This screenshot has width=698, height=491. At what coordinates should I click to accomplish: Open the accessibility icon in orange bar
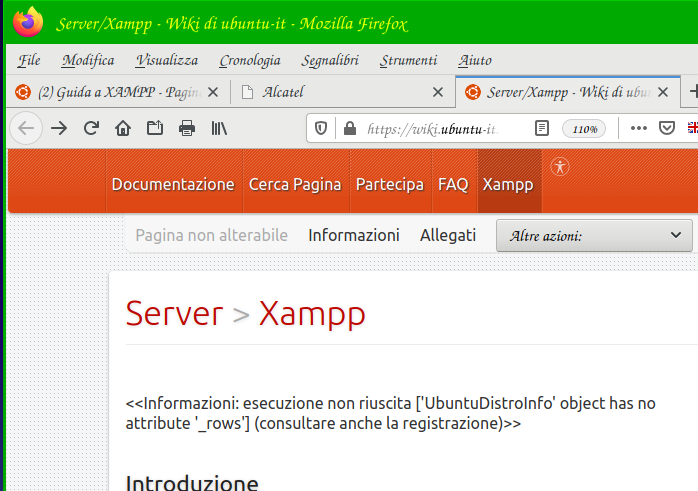click(560, 167)
